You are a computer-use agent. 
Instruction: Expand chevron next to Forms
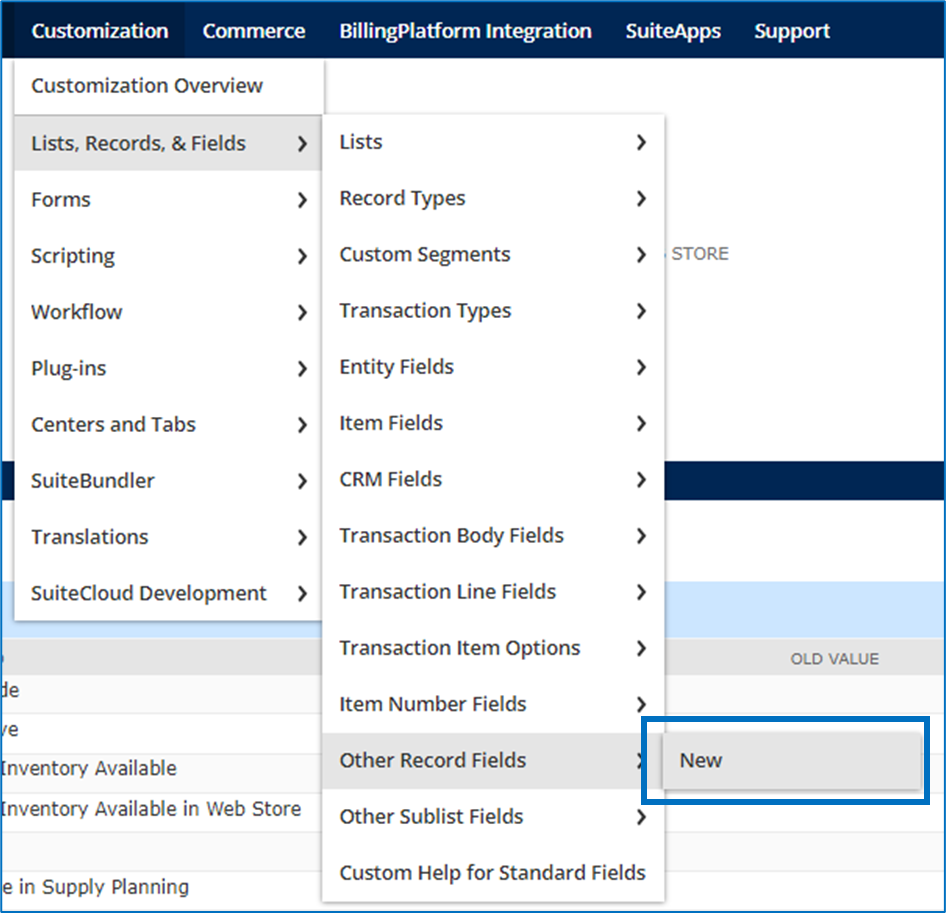(x=302, y=200)
